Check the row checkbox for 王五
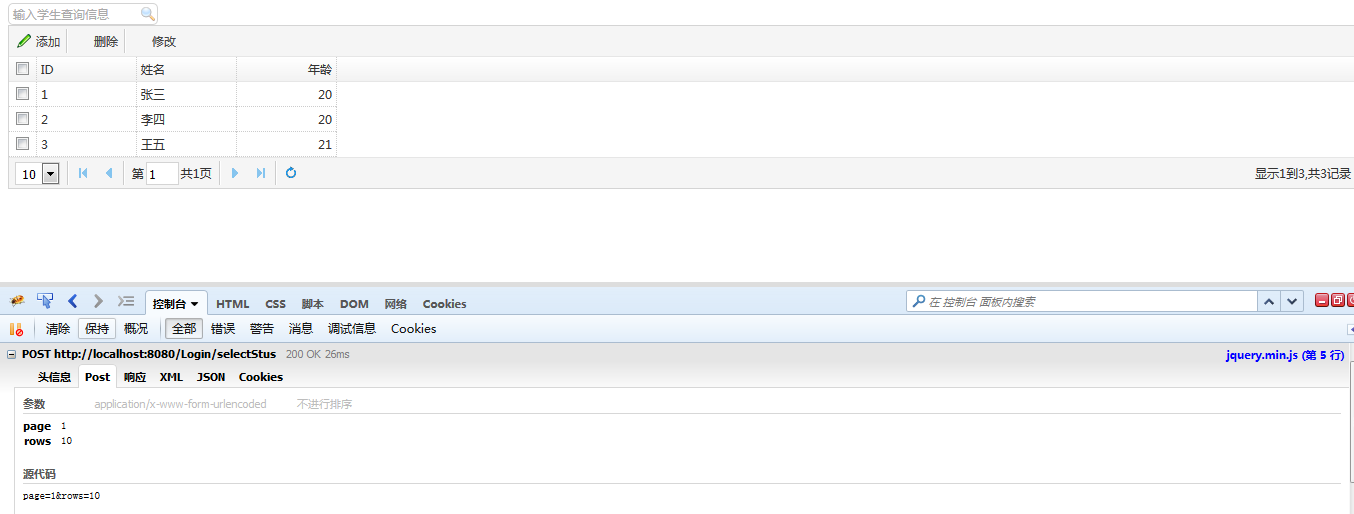This screenshot has width=1354, height=514. (22, 144)
